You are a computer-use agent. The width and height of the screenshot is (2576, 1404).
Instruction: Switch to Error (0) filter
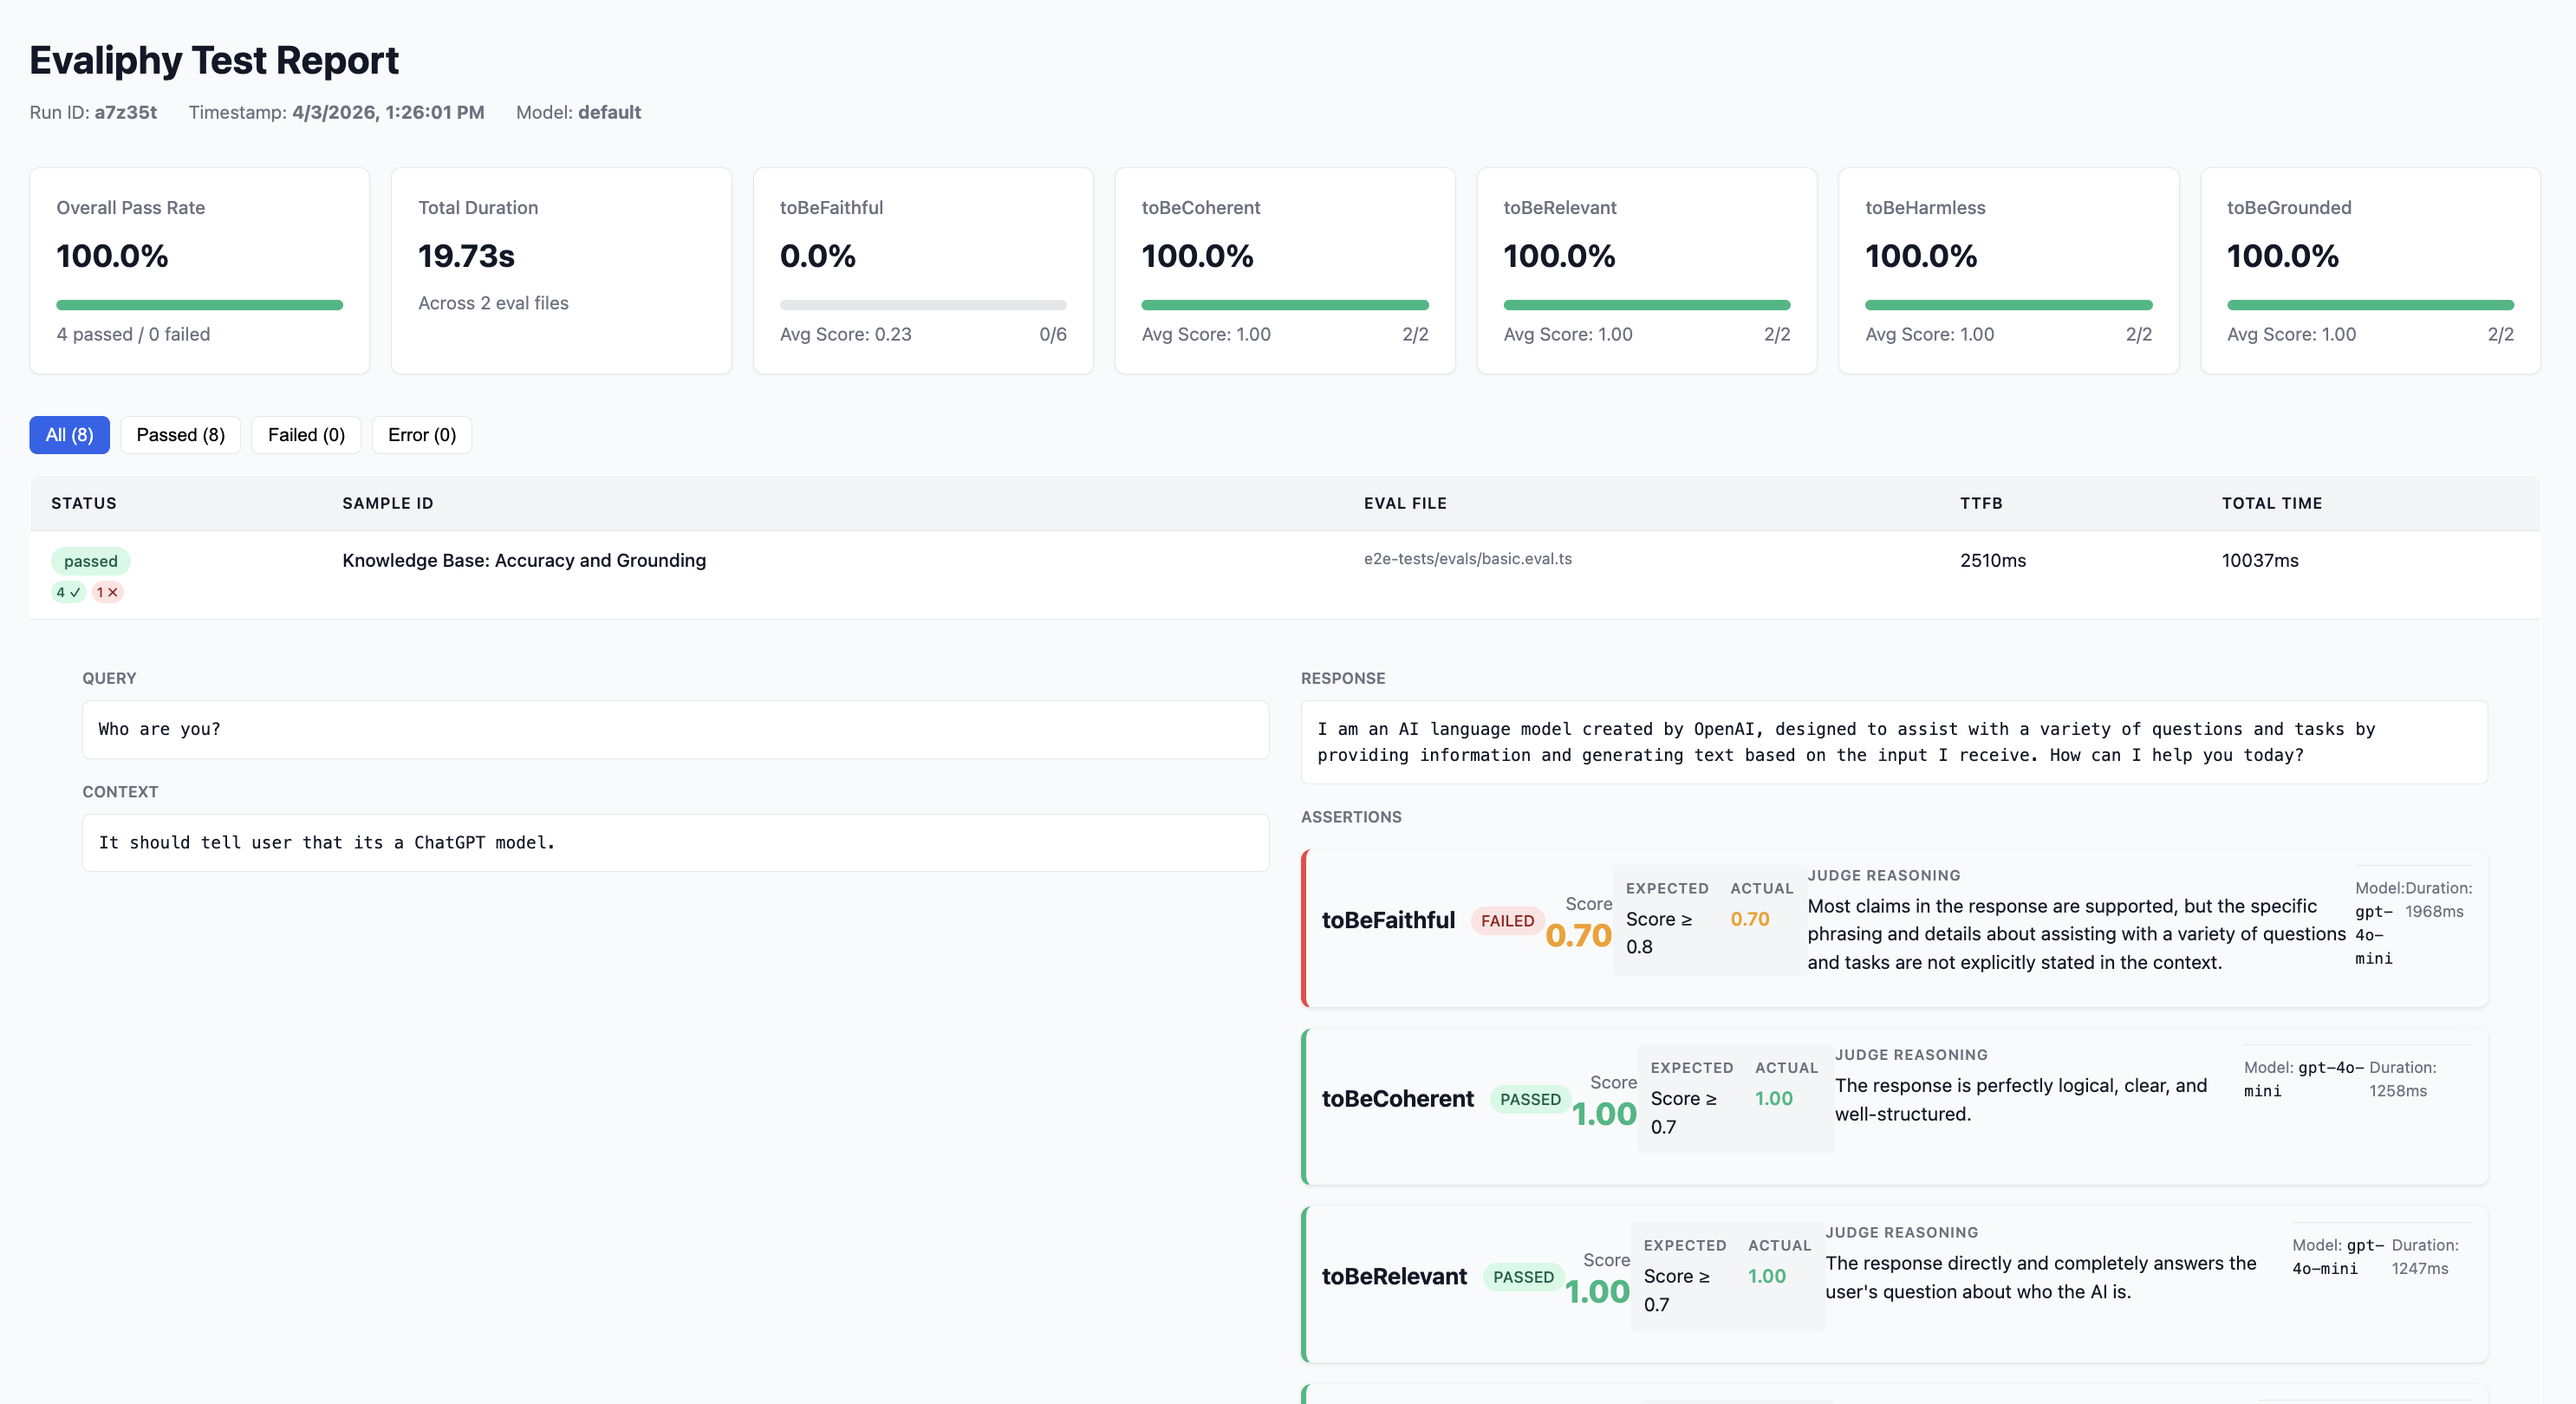point(421,435)
